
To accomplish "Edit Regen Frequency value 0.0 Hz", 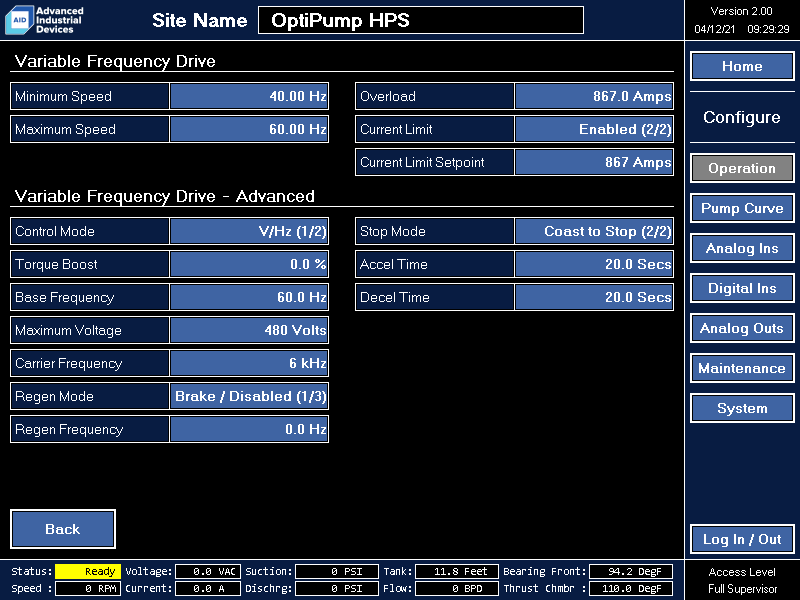I will (249, 429).
